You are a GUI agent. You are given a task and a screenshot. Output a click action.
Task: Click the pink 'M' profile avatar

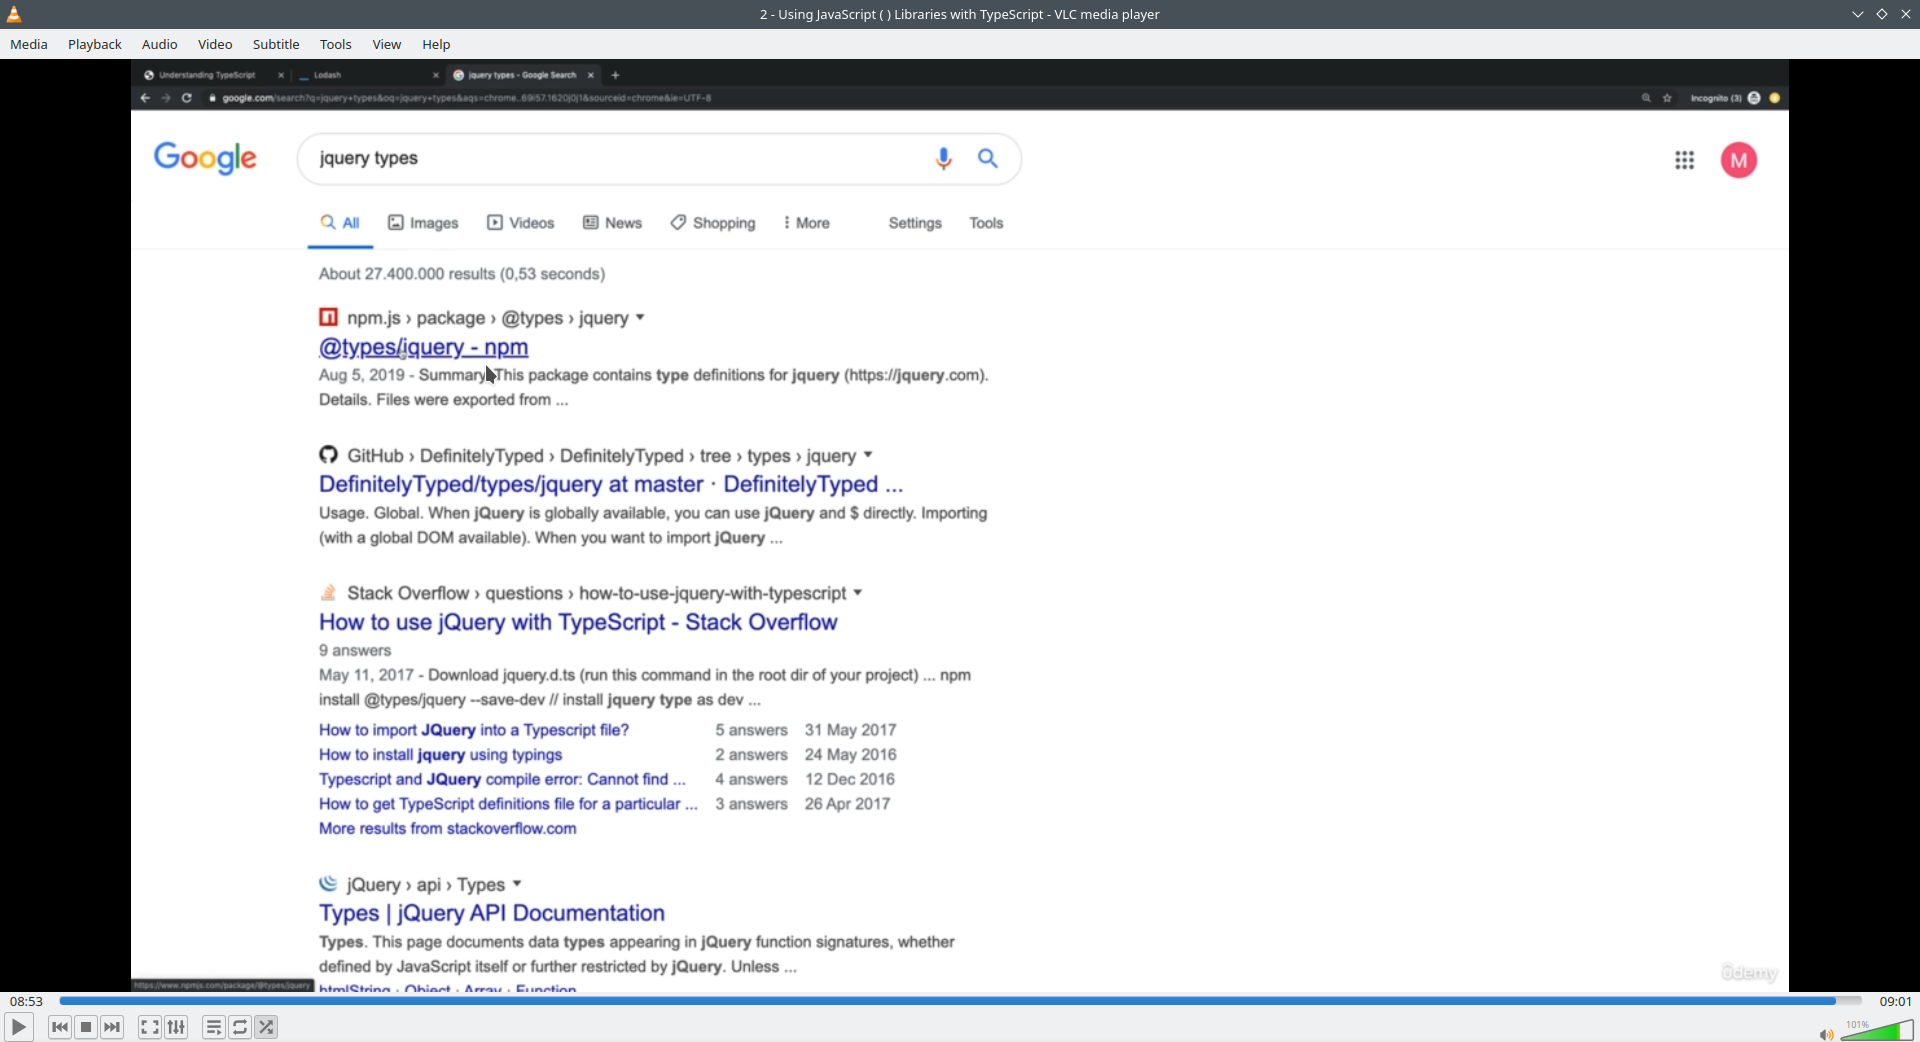[x=1739, y=160]
